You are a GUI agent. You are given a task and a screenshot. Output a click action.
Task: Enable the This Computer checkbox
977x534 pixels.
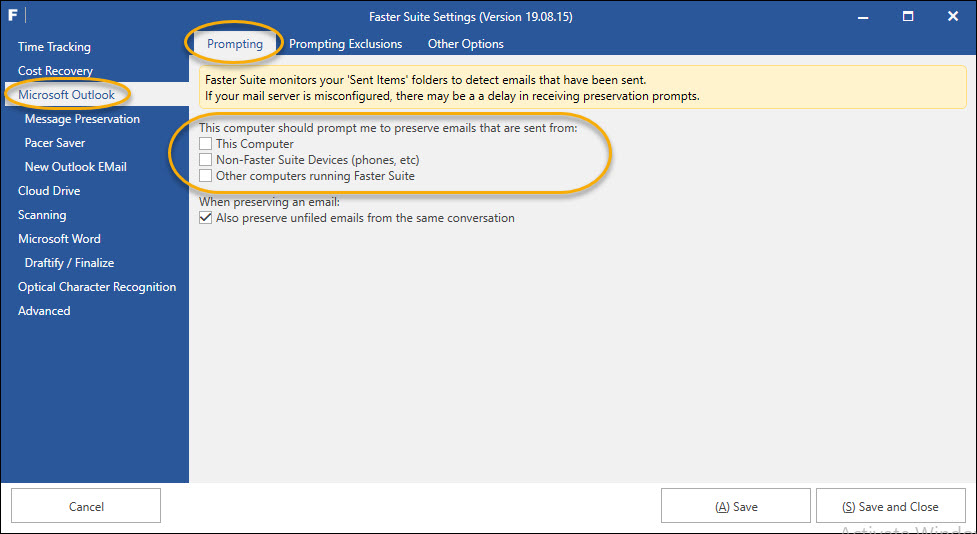click(206, 144)
